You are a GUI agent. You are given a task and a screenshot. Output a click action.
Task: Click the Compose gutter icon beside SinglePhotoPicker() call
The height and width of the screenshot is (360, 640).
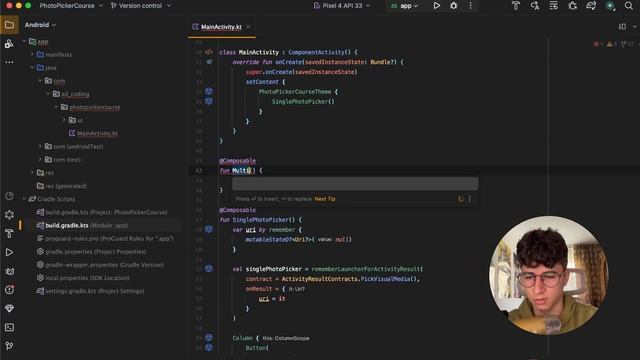click(x=209, y=101)
